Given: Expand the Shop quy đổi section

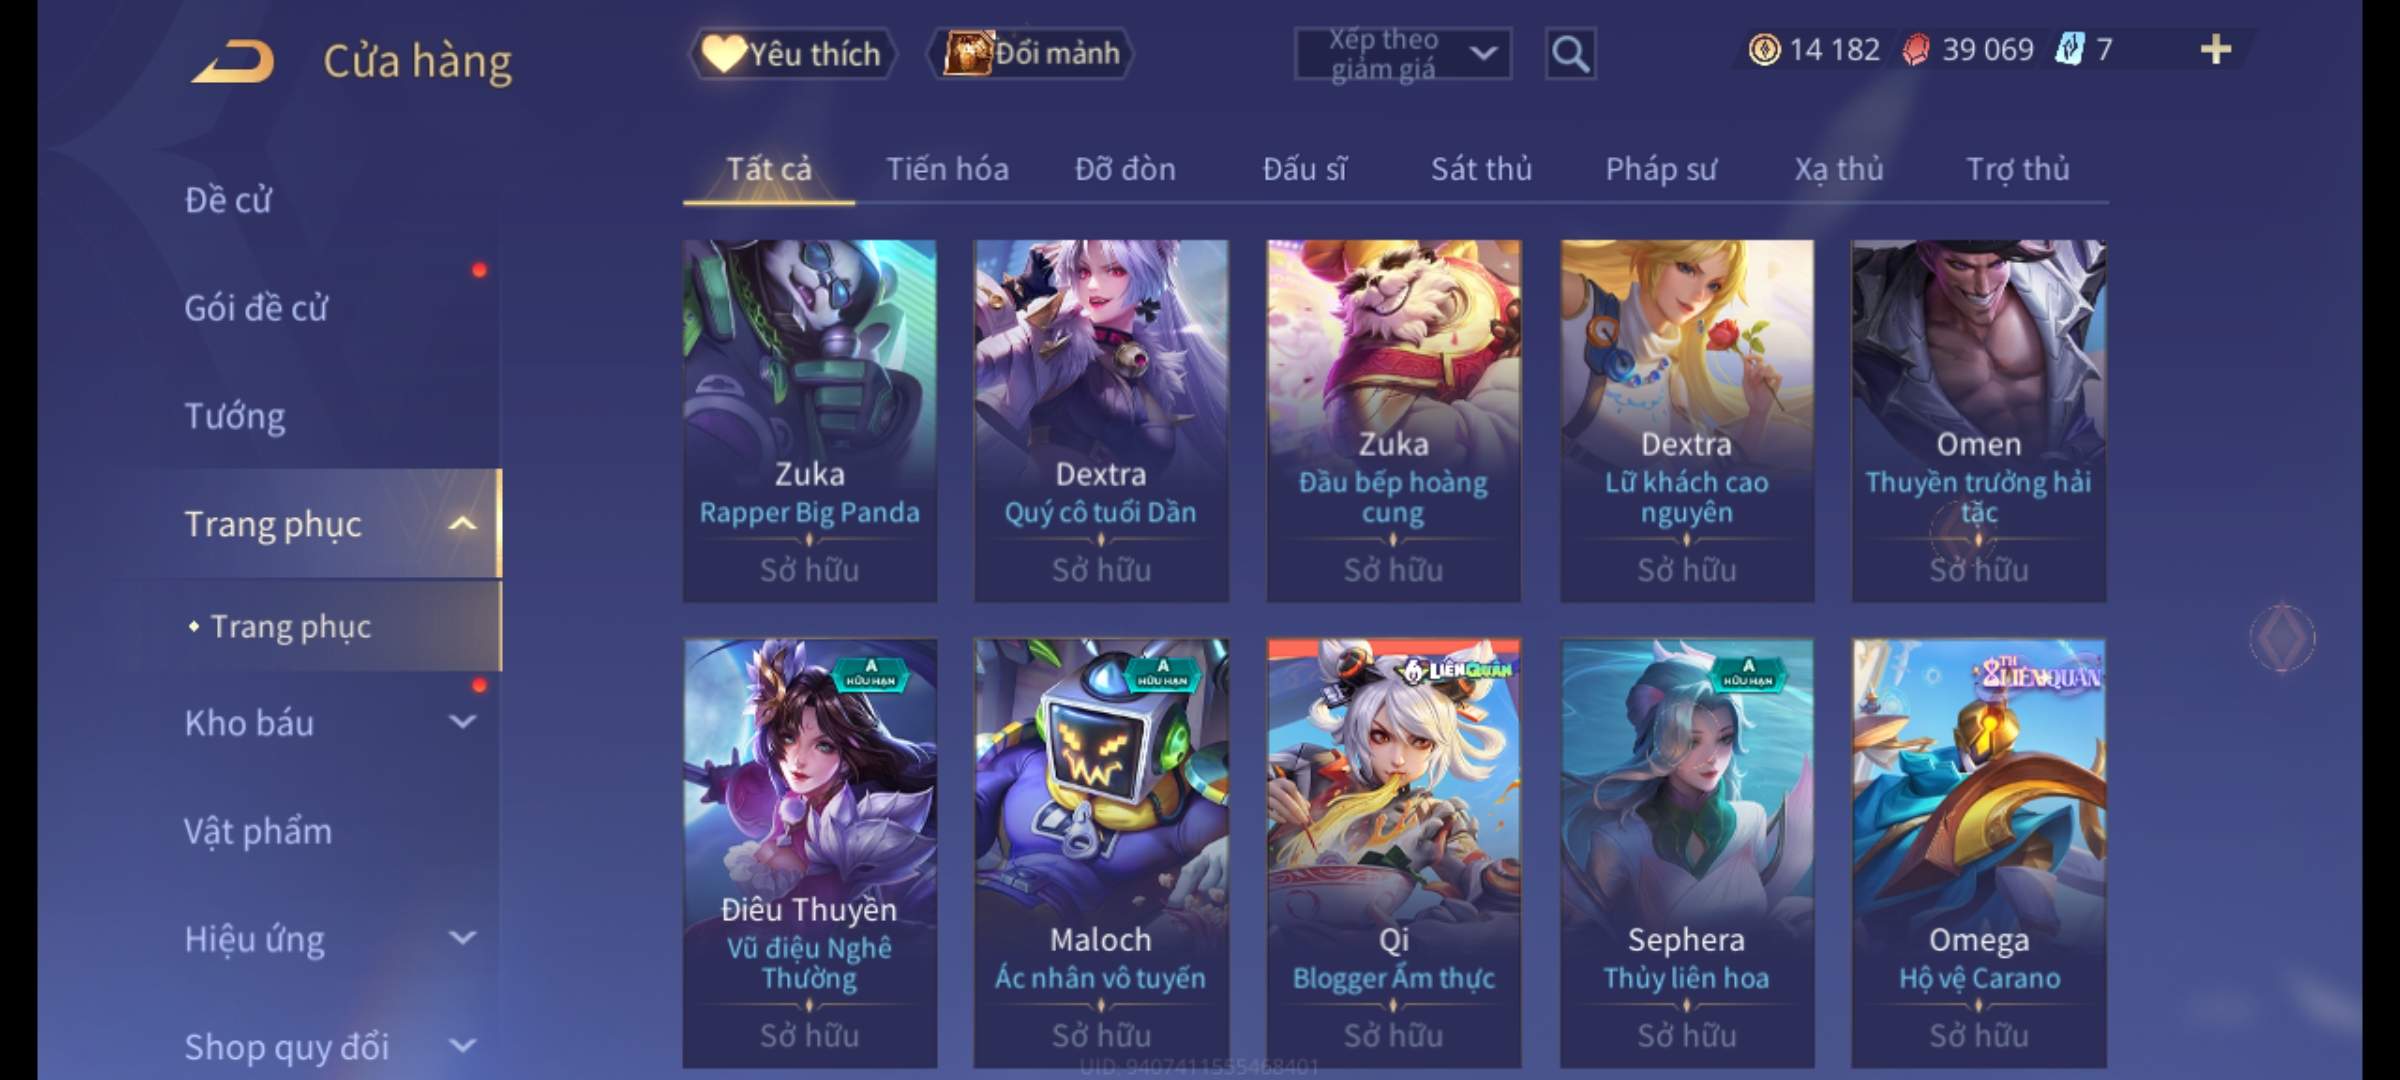Looking at the screenshot, I should [462, 1046].
